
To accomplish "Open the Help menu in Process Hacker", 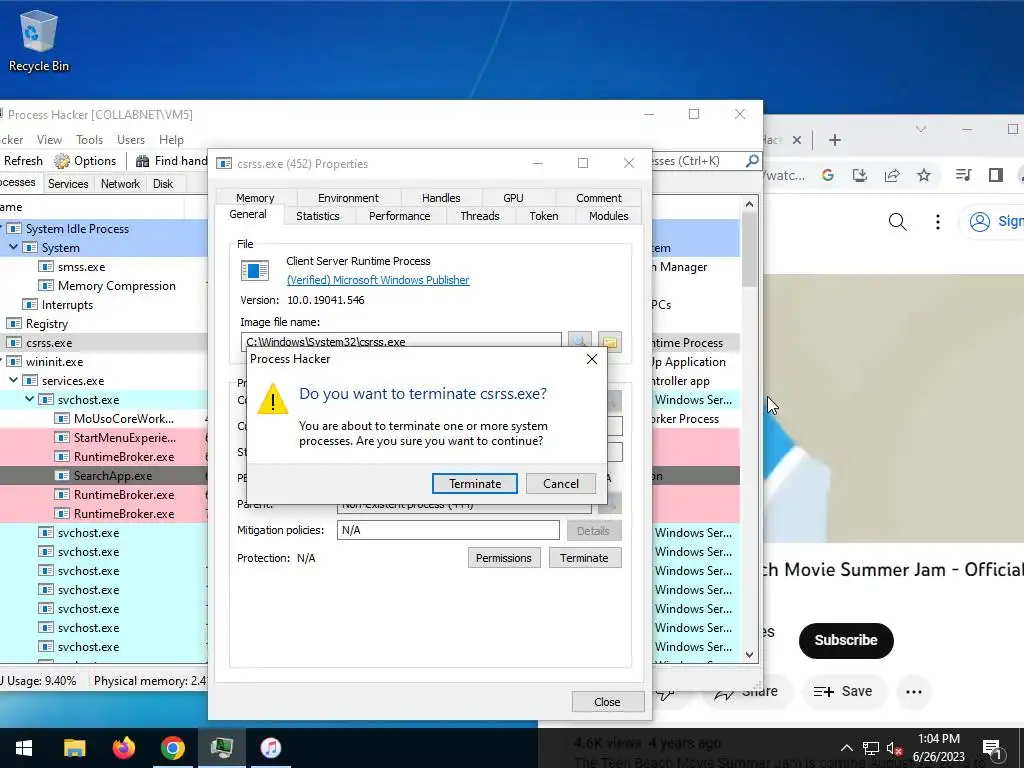I will click(x=171, y=140).
